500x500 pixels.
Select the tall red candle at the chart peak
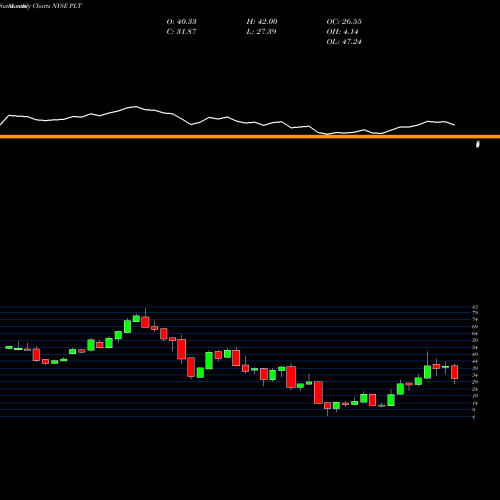pyautogui.click(x=145, y=322)
